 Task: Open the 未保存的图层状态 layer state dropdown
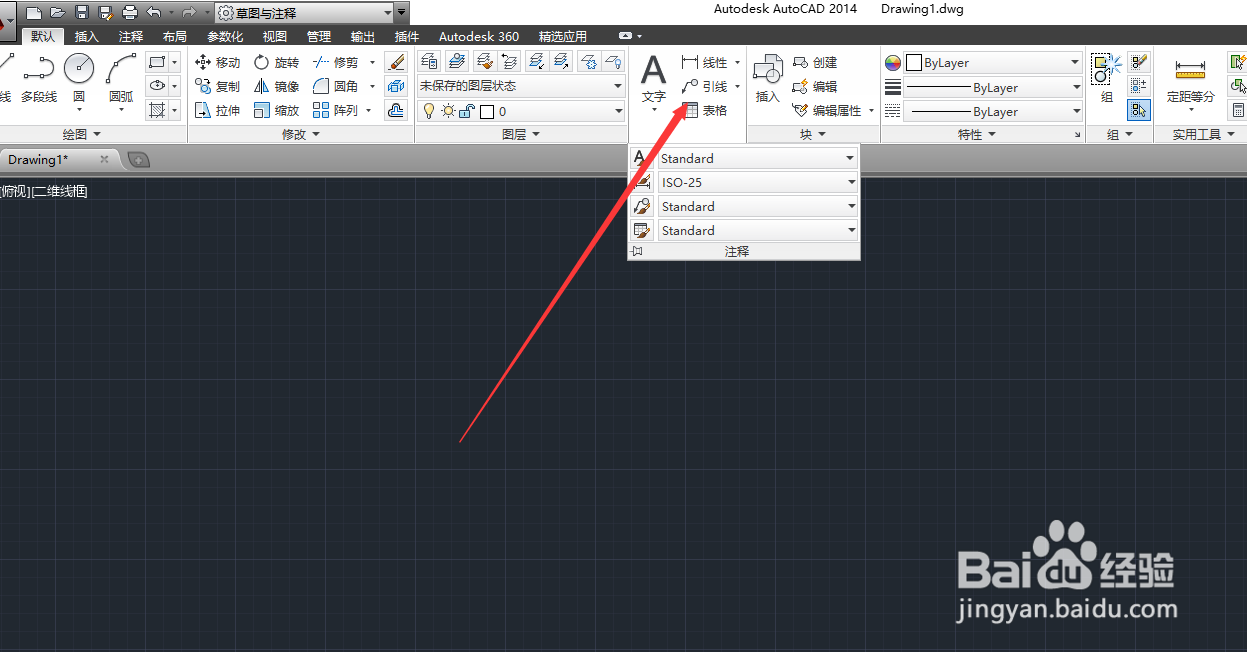pos(618,86)
